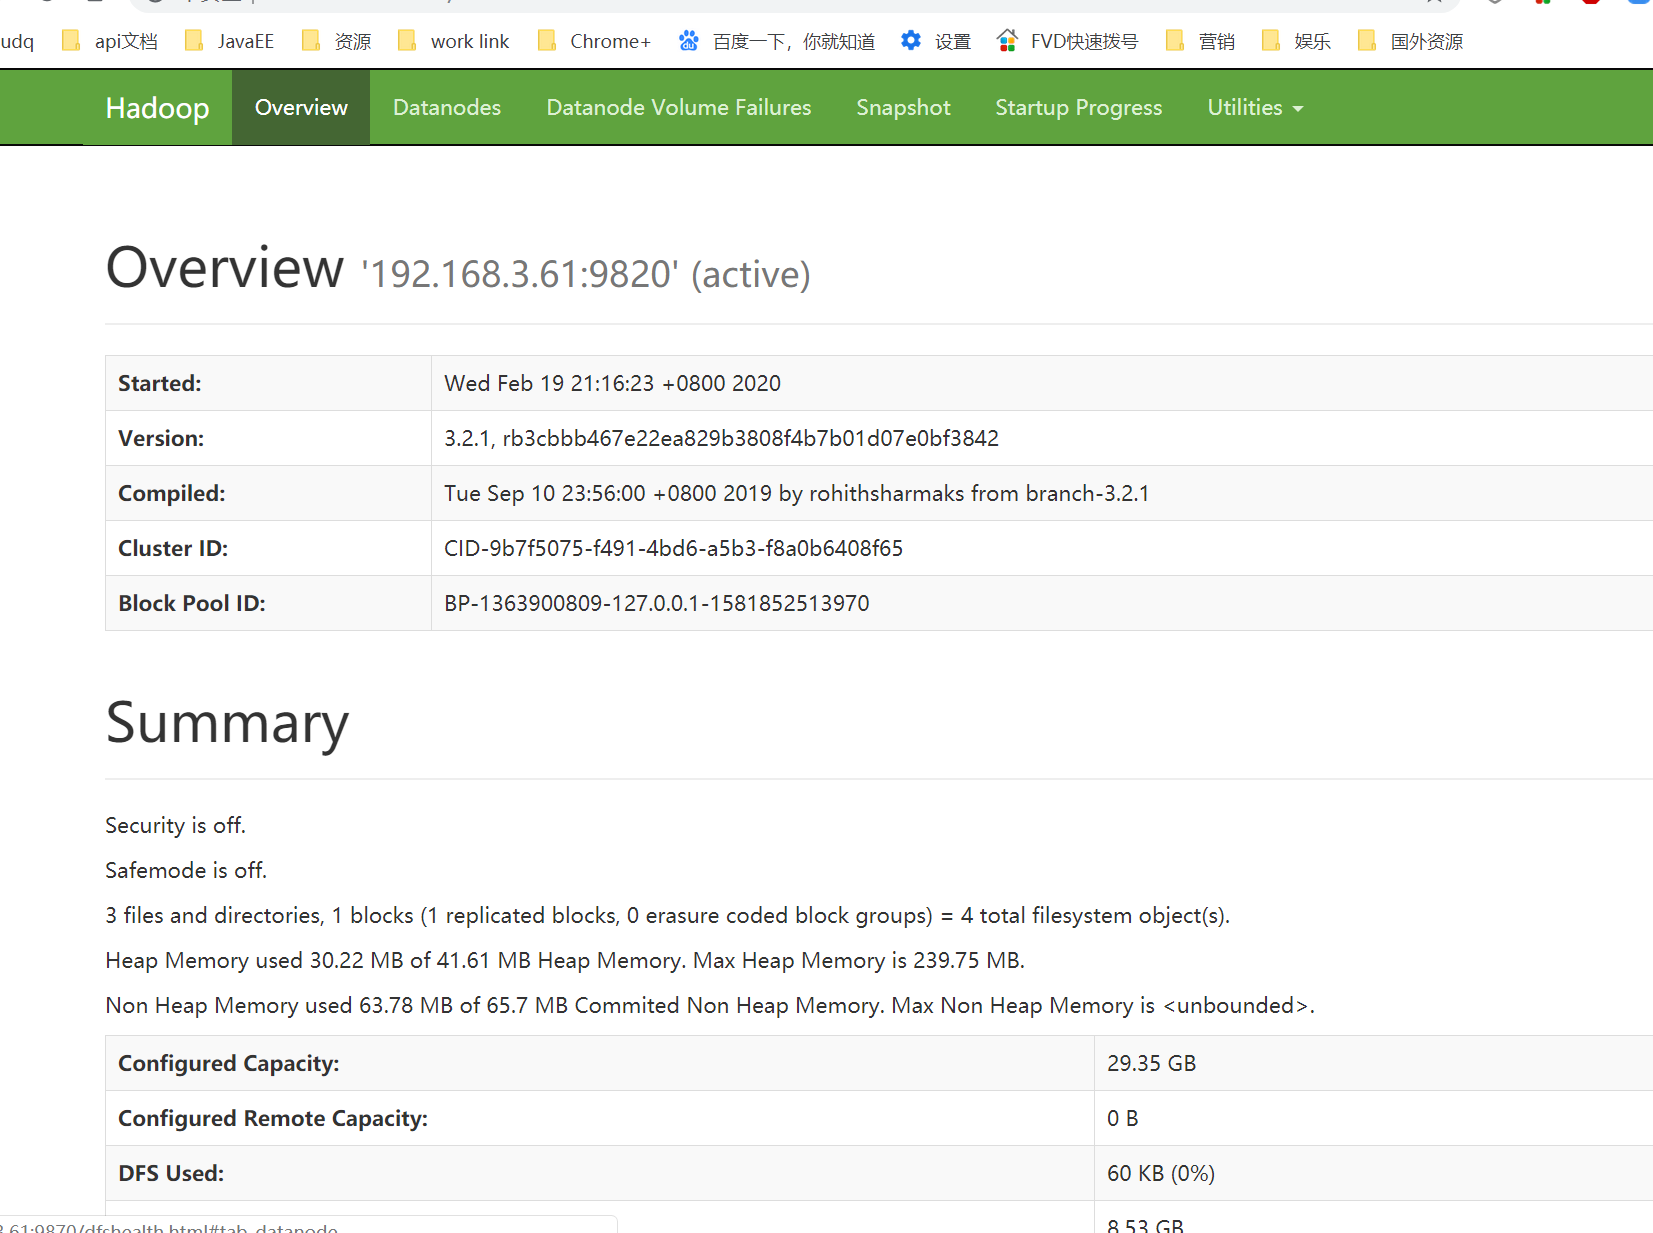1653x1233 pixels.
Task: Click the 'Security is off.' line
Action: (175, 825)
